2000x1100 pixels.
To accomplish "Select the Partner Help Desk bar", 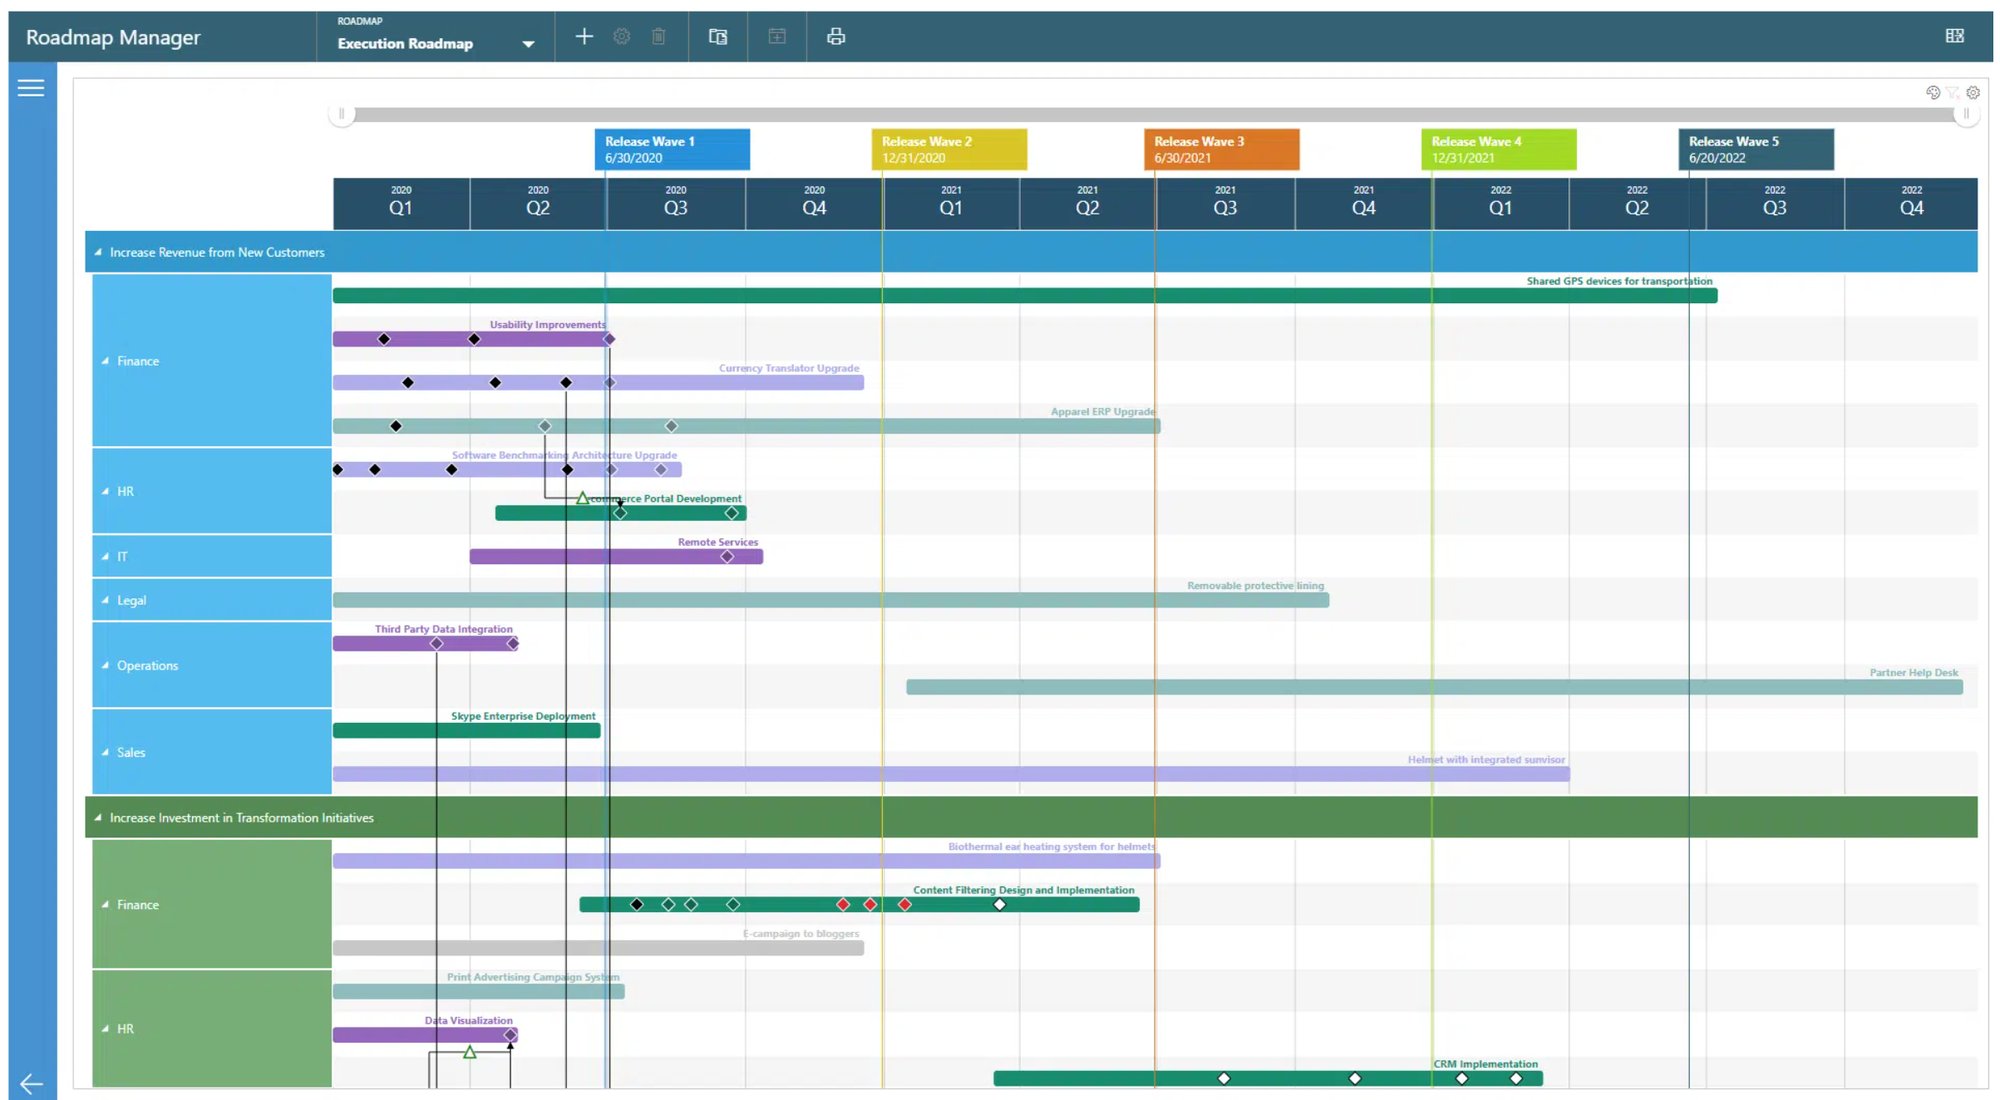I will (x=1434, y=687).
